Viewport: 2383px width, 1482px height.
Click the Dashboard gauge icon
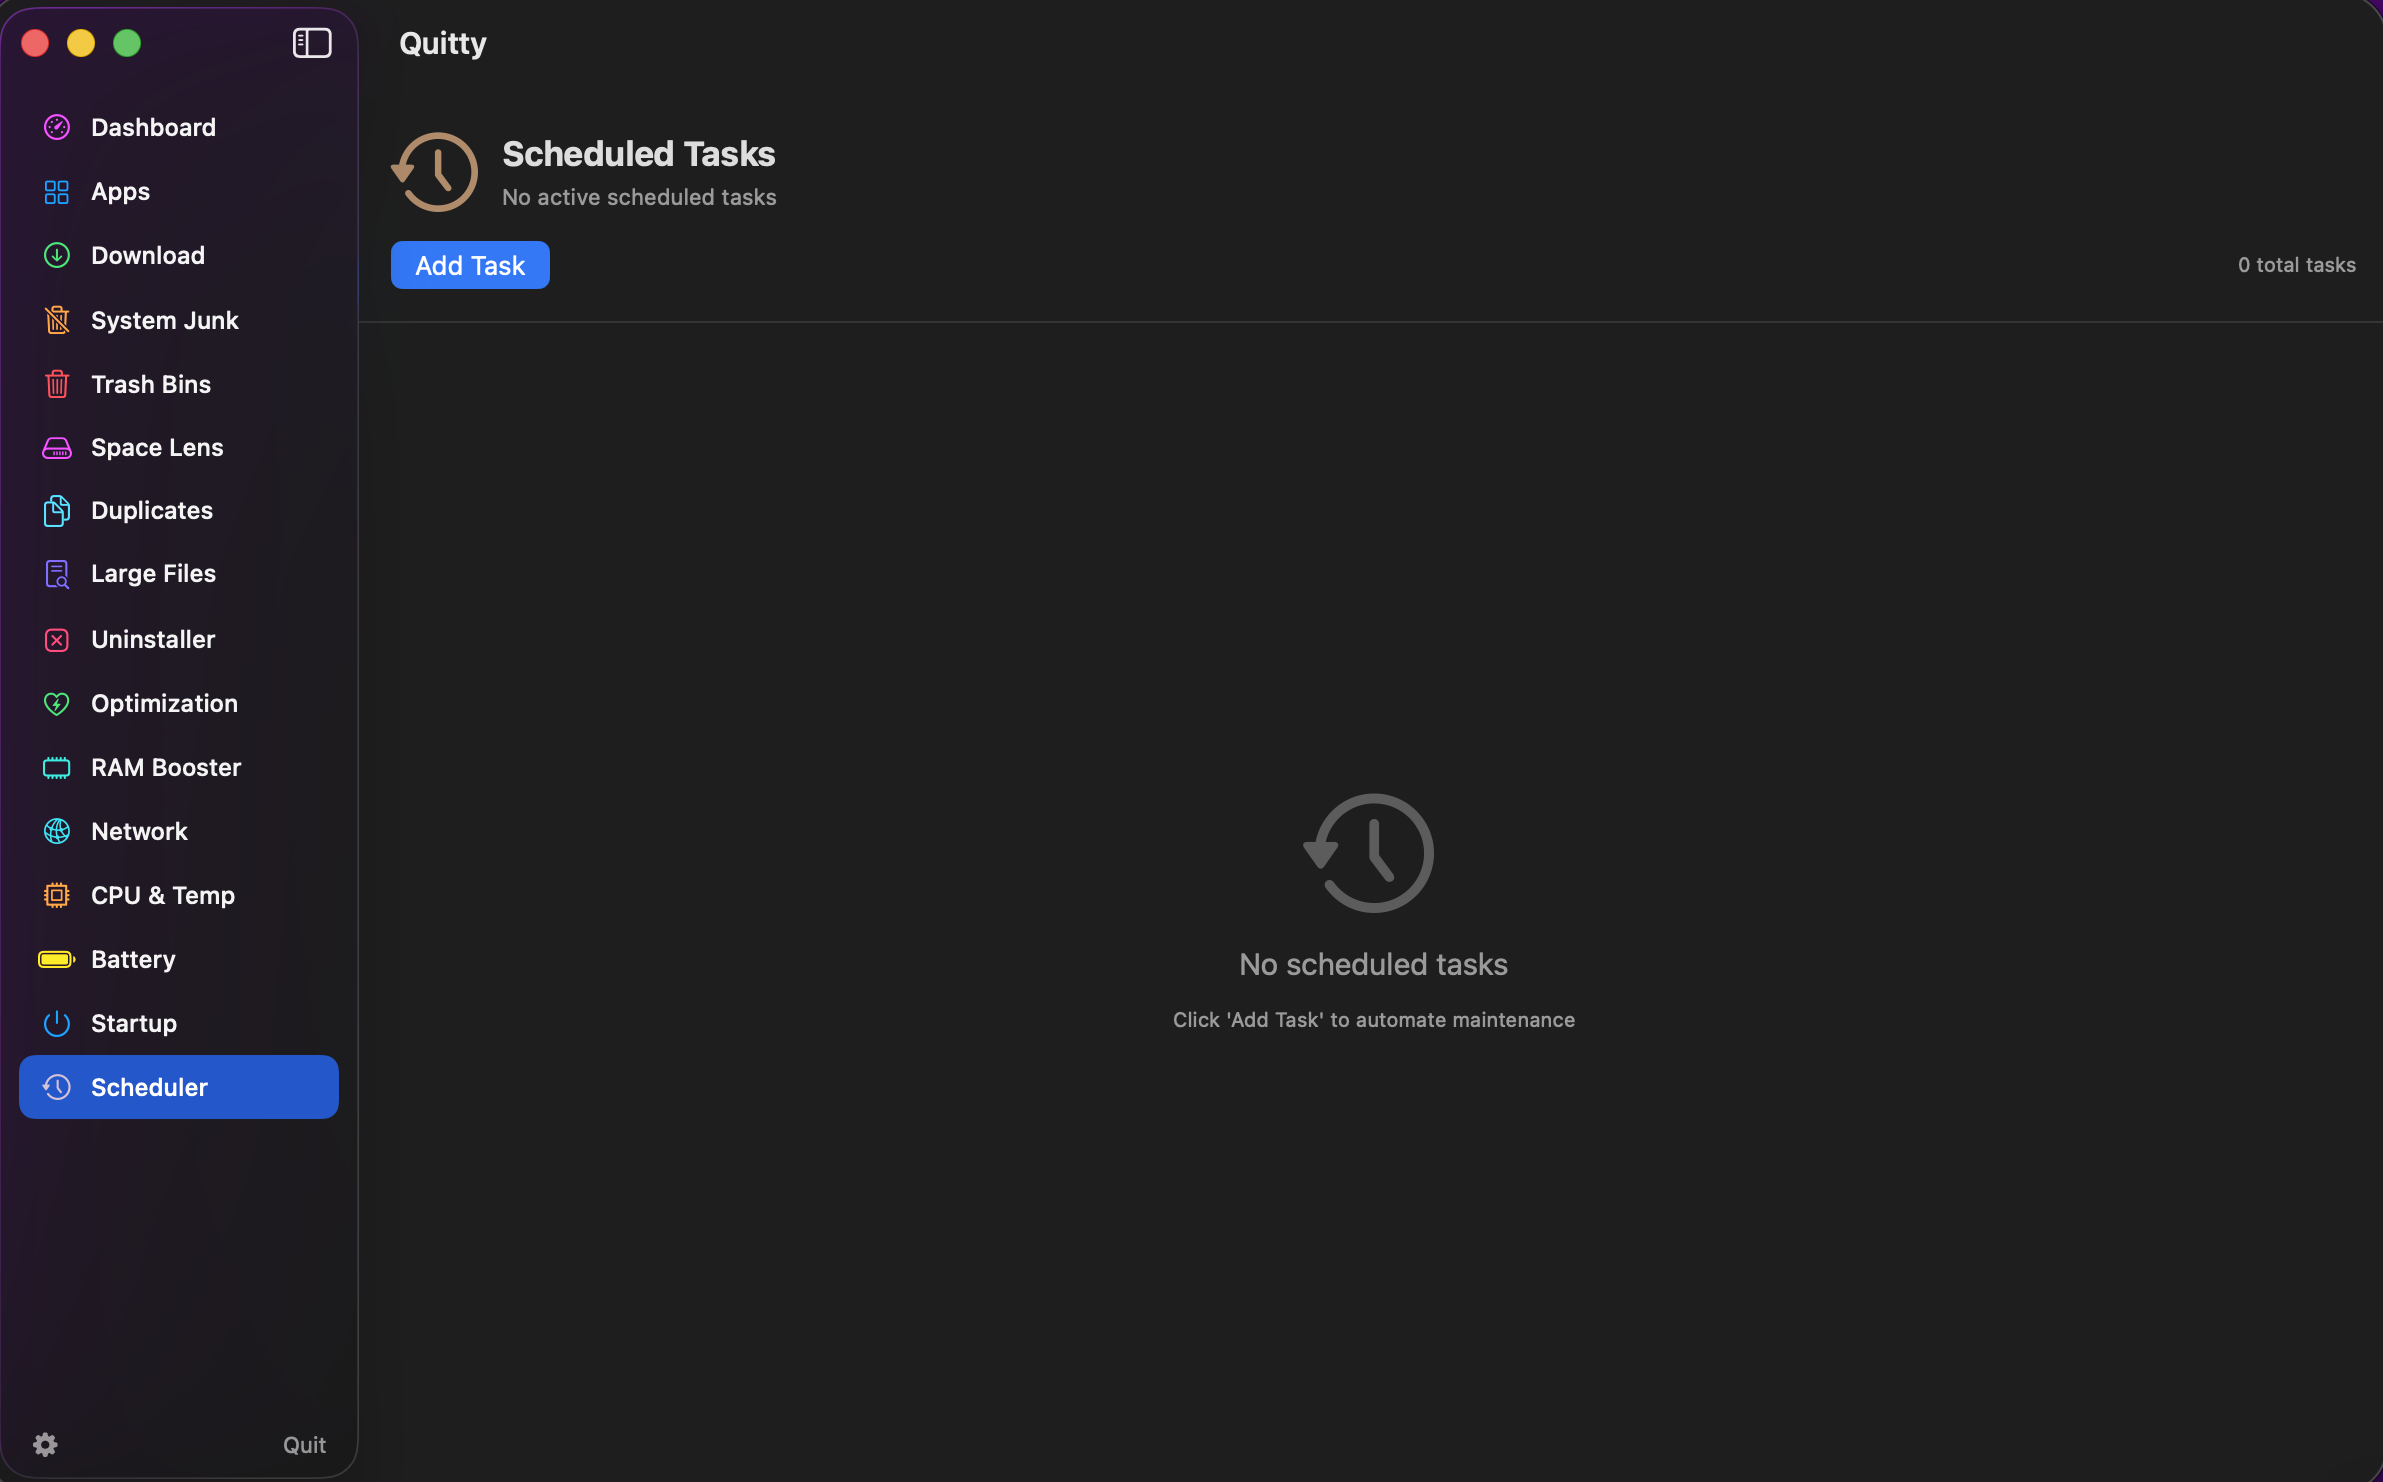coord(57,127)
